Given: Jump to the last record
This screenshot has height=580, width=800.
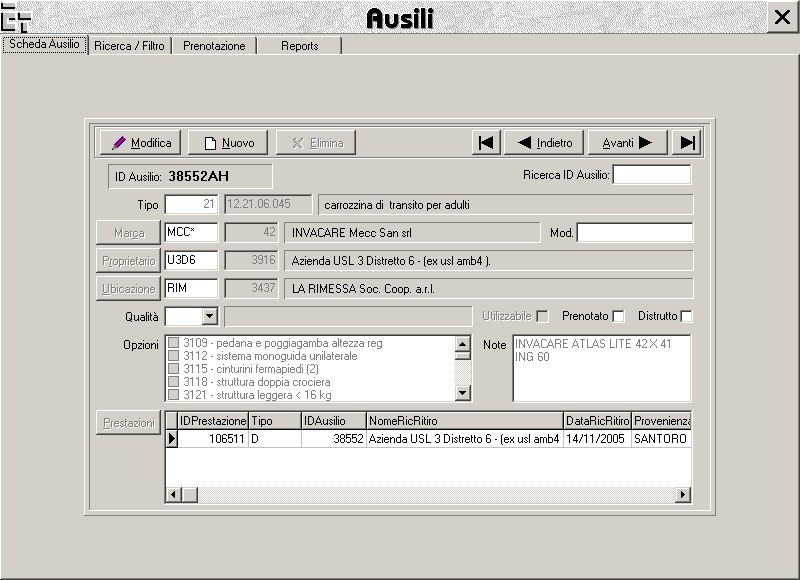Looking at the screenshot, I should click(687, 142).
